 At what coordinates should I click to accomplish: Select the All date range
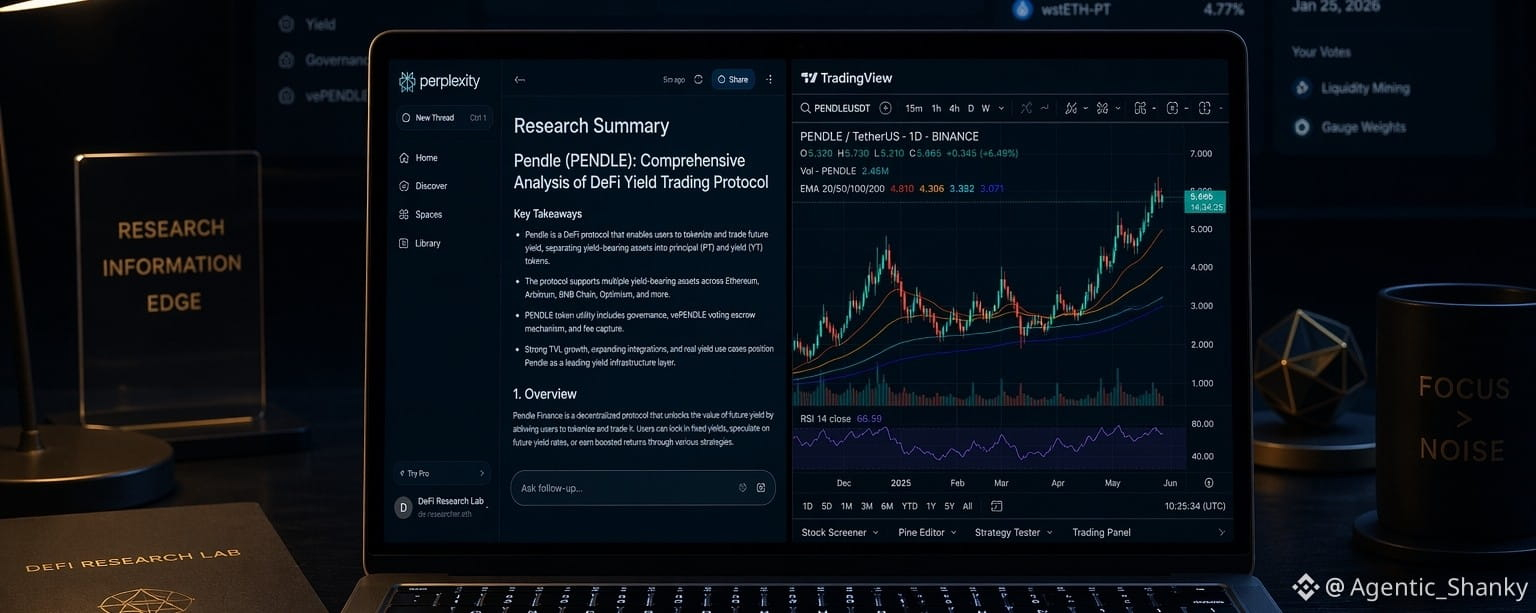[x=967, y=506]
